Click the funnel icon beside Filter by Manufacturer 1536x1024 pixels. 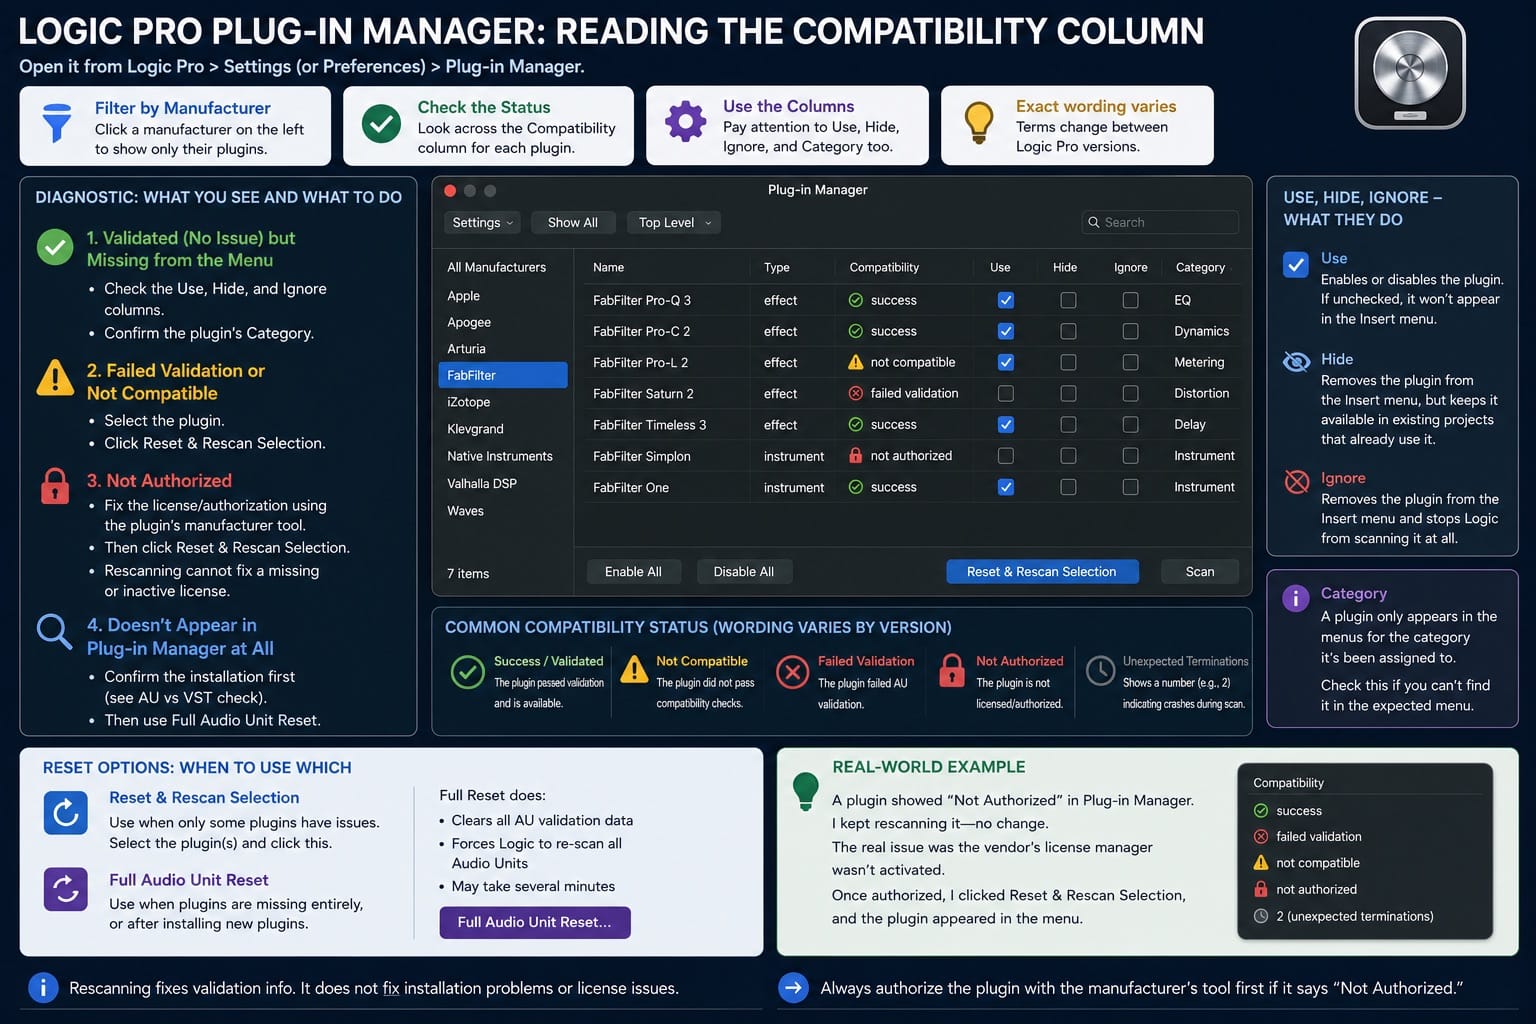(x=57, y=122)
